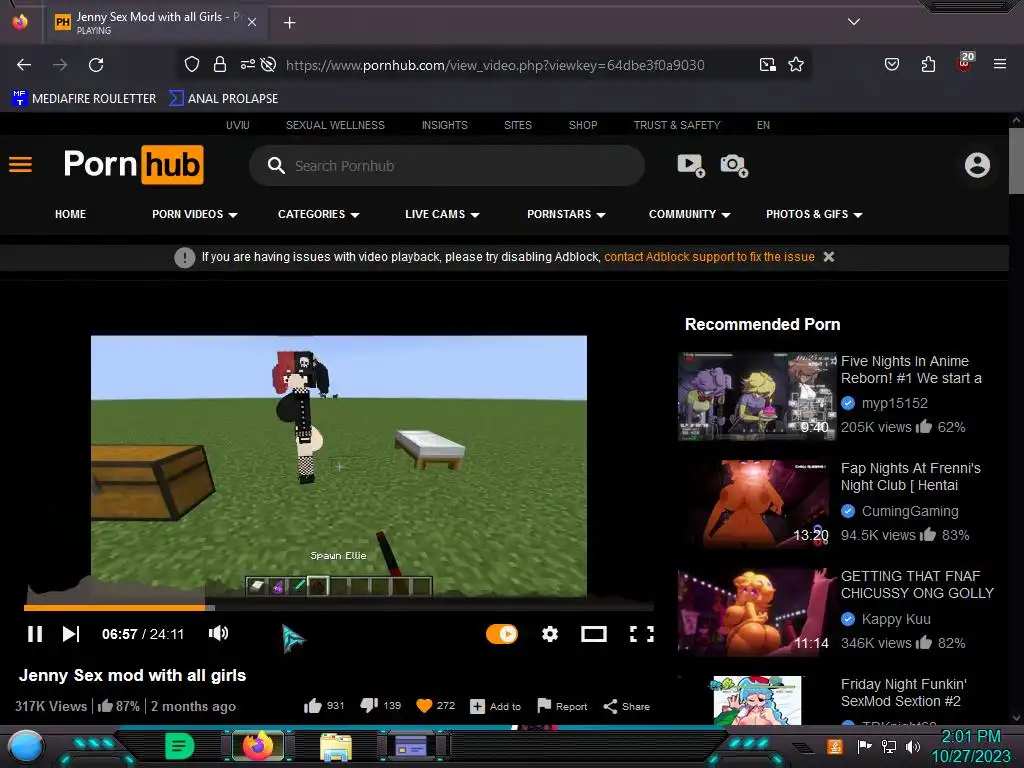This screenshot has width=1024, height=768.
Task: Click contact Adblock support link
Action: point(709,257)
